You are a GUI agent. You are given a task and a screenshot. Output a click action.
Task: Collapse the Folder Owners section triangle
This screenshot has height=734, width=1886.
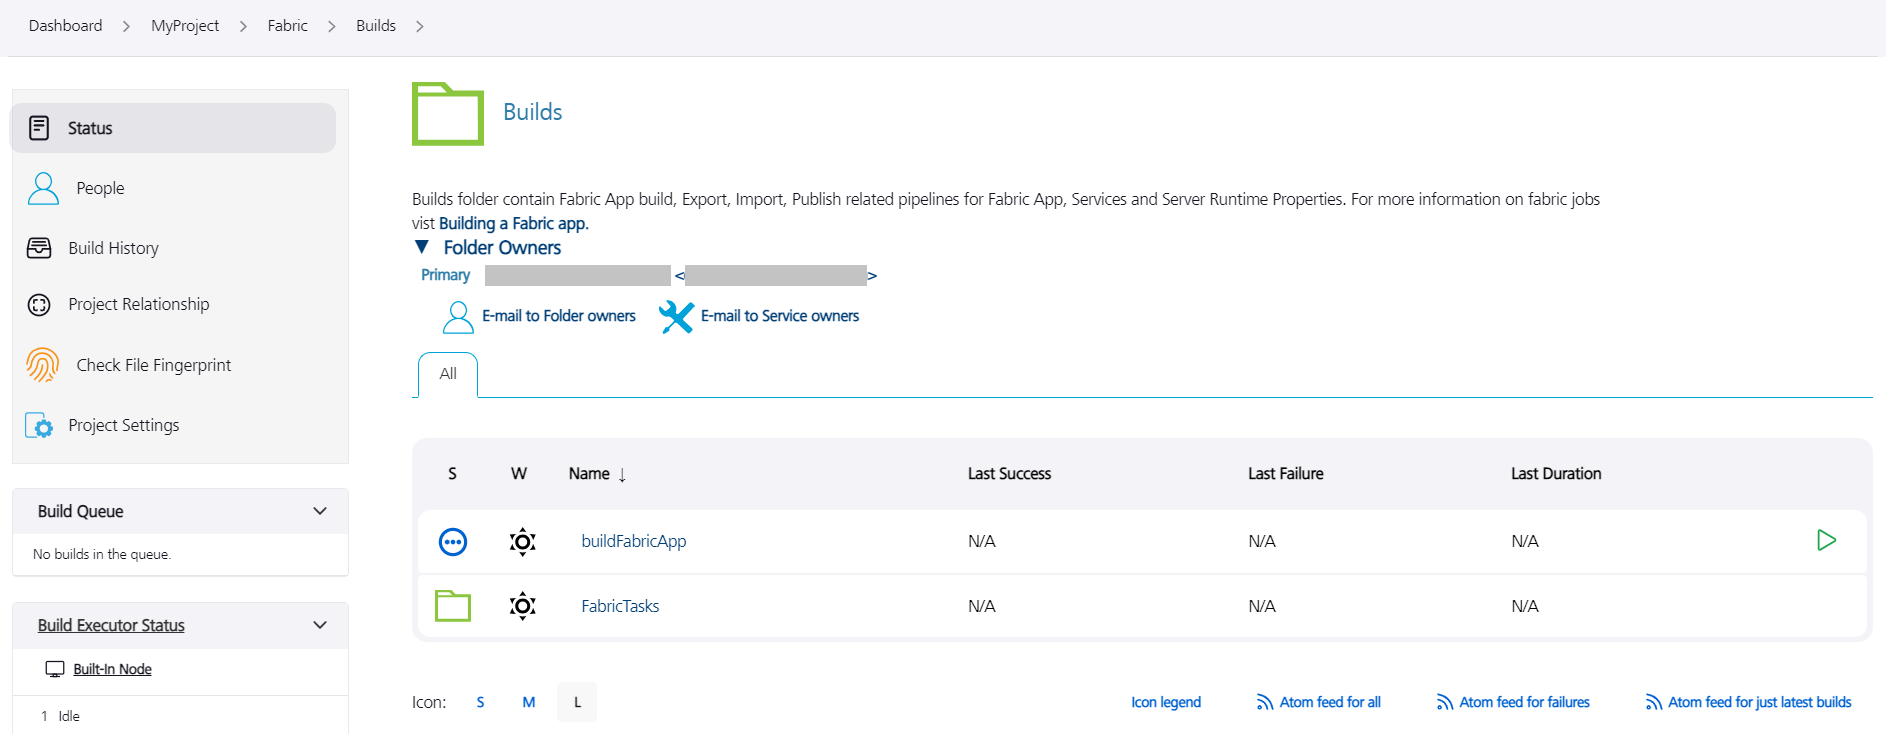pyautogui.click(x=422, y=247)
